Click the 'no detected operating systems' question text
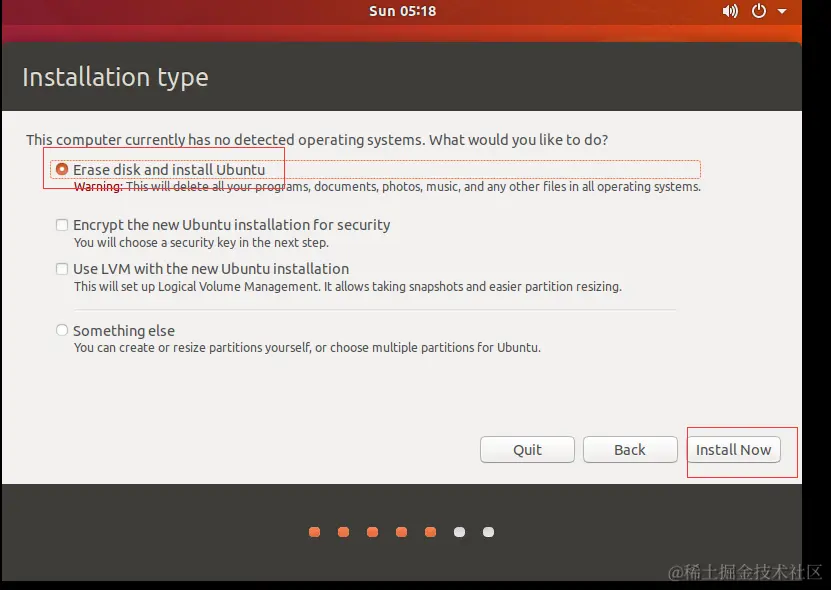Image resolution: width=831 pixels, height=590 pixels. [317, 140]
